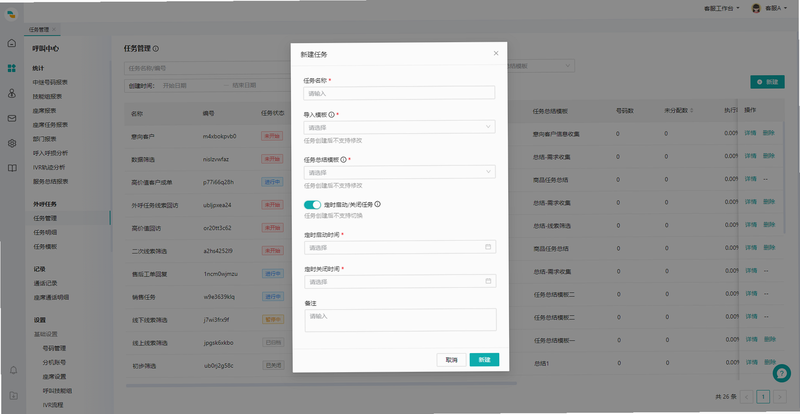Open the notification bell icon
Viewport: 800px width, 414px height.
pos(13,371)
